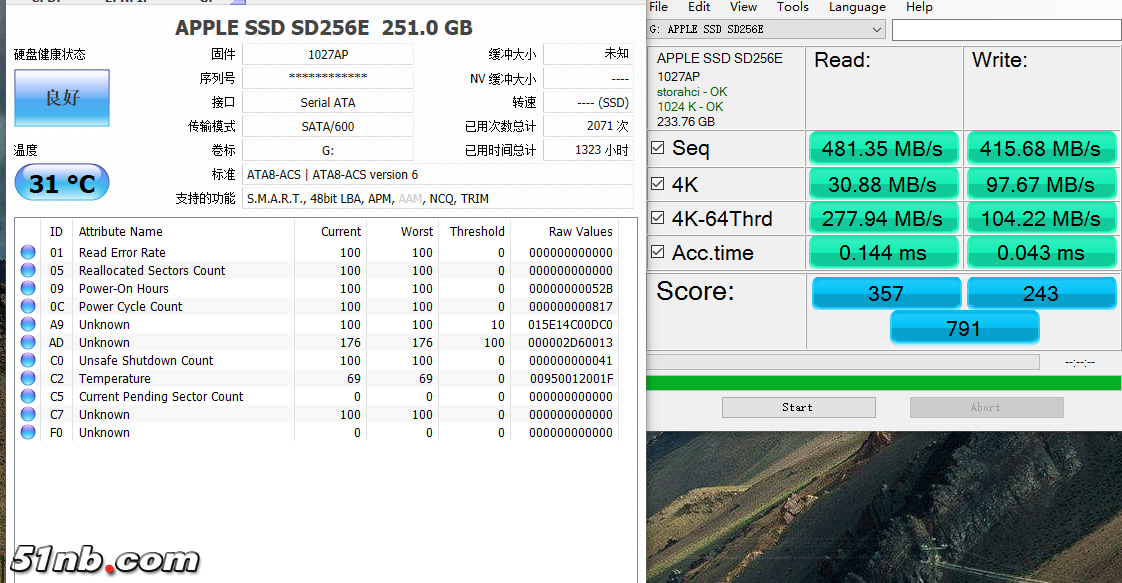Click the Worst column header
The width and height of the screenshot is (1122, 583).
417,232
